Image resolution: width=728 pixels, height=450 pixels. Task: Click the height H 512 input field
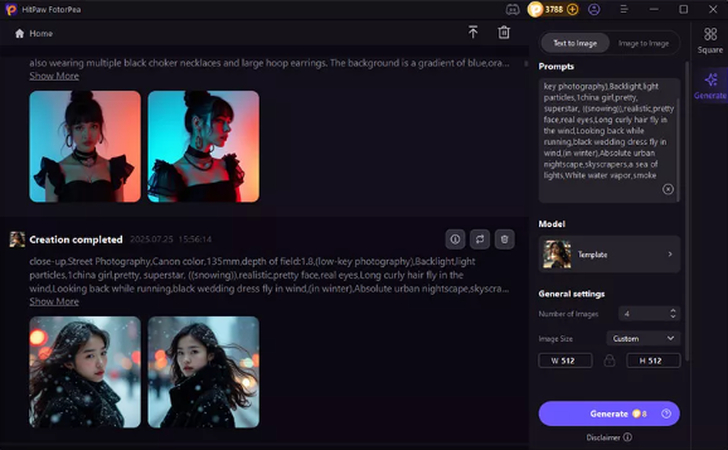pyautogui.click(x=653, y=360)
